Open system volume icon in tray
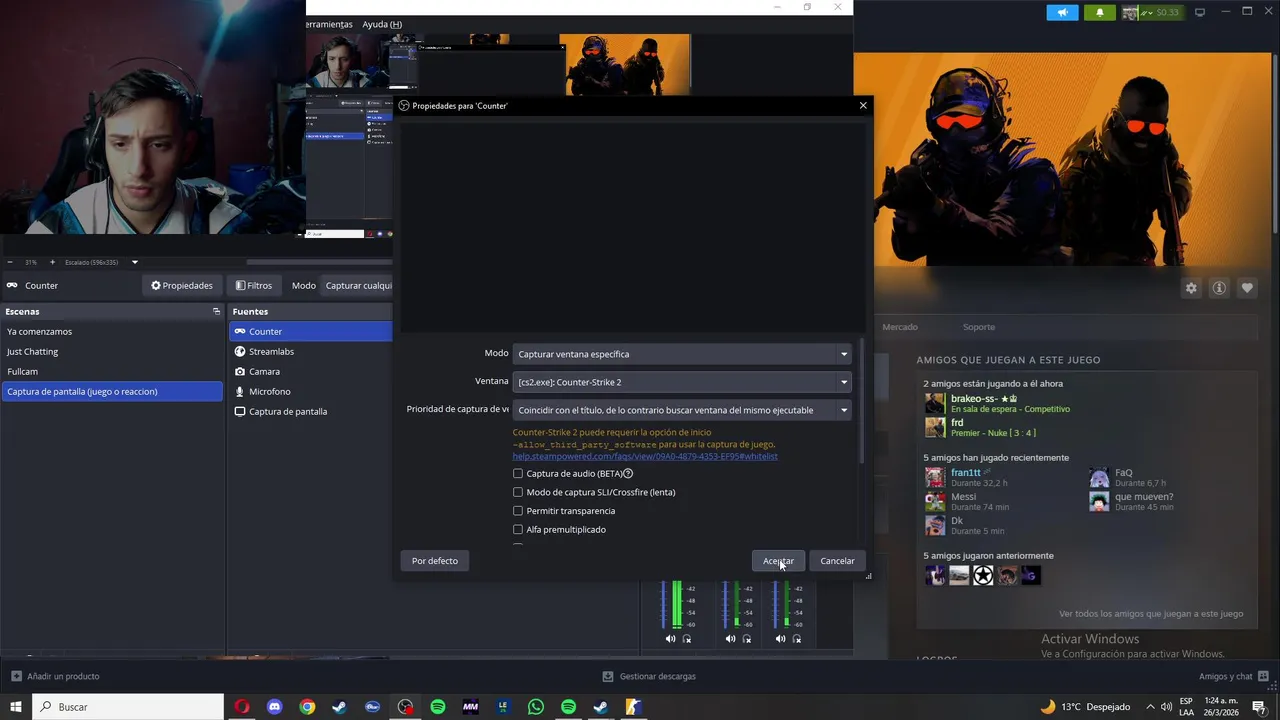This screenshot has height=720, width=1280. click(1166, 707)
